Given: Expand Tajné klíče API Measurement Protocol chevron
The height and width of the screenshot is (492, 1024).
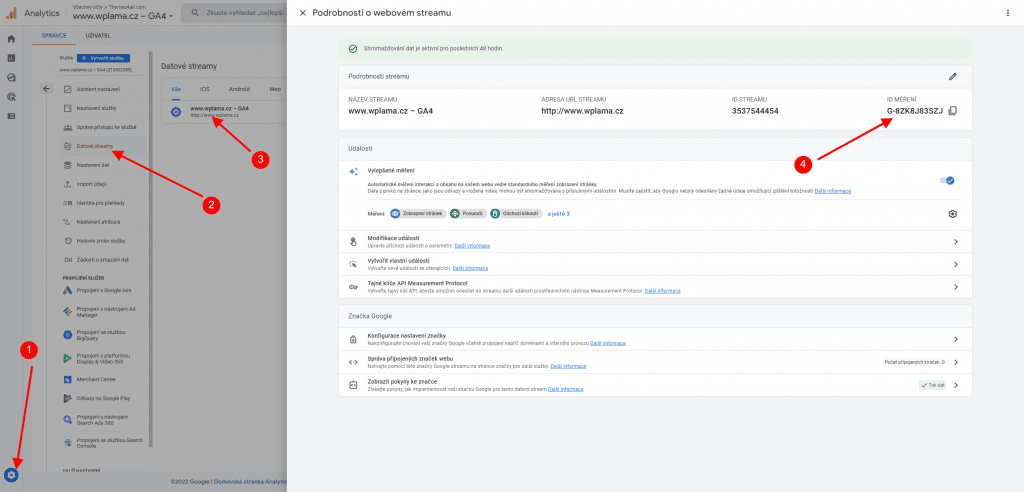Looking at the screenshot, I should point(955,287).
